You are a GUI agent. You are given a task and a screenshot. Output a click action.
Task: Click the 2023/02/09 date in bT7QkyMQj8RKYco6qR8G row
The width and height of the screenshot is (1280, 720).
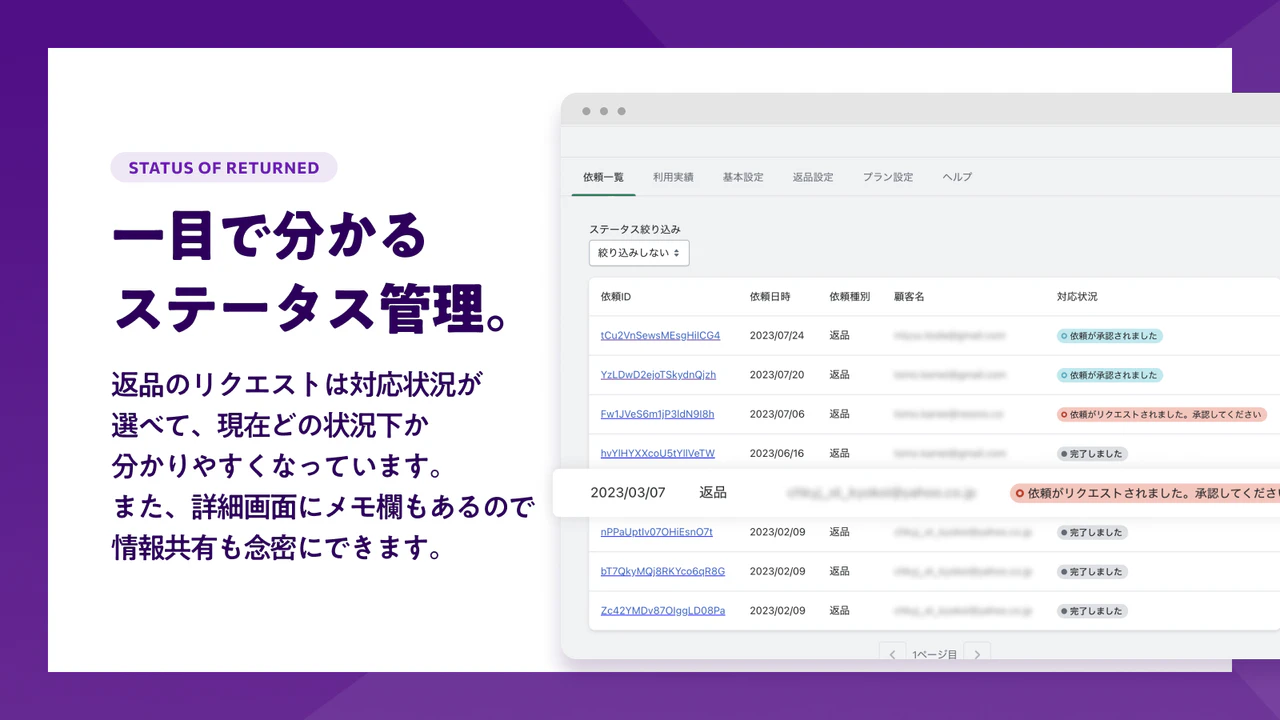tap(777, 572)
